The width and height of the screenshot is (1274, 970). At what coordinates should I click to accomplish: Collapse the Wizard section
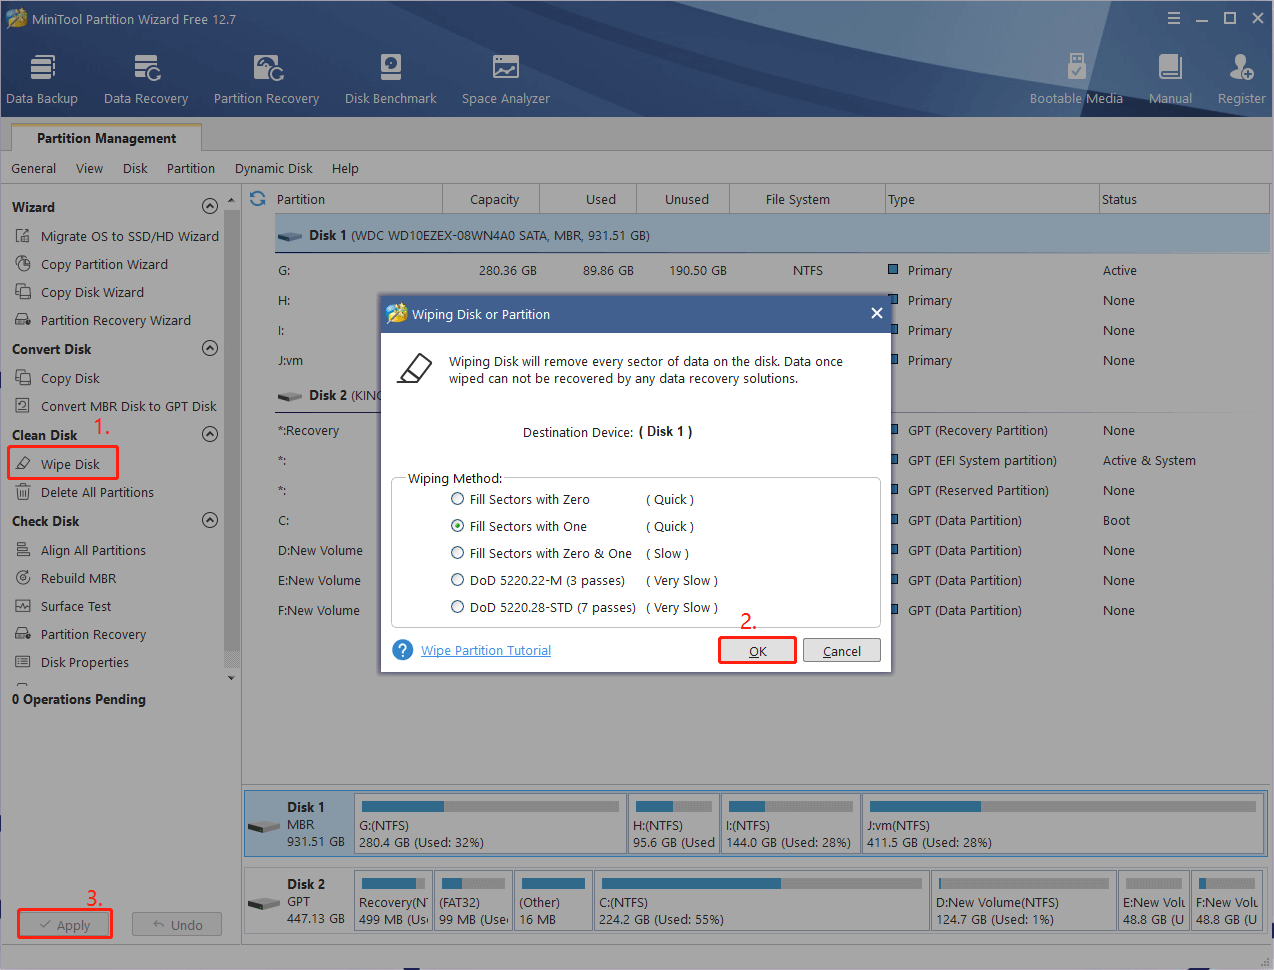210,206
